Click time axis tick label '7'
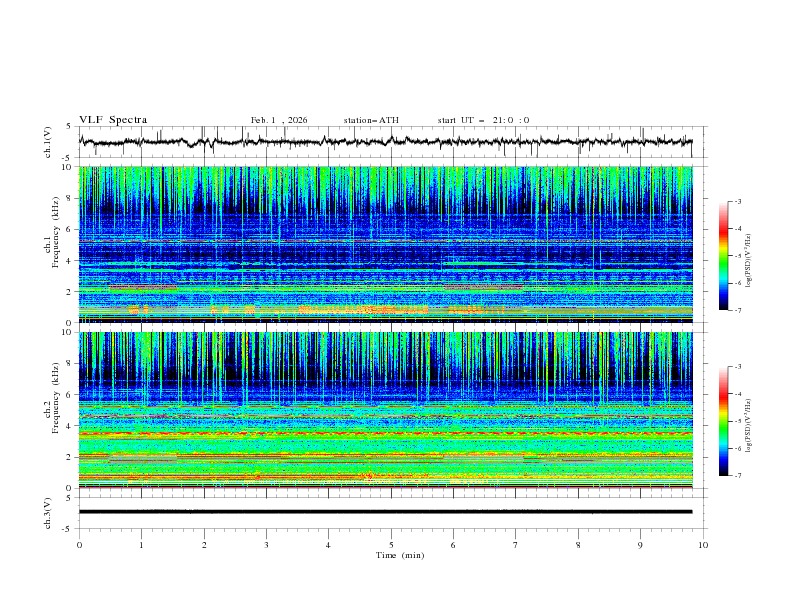Screen dimensions: 792x612 [x=516, y=545]
